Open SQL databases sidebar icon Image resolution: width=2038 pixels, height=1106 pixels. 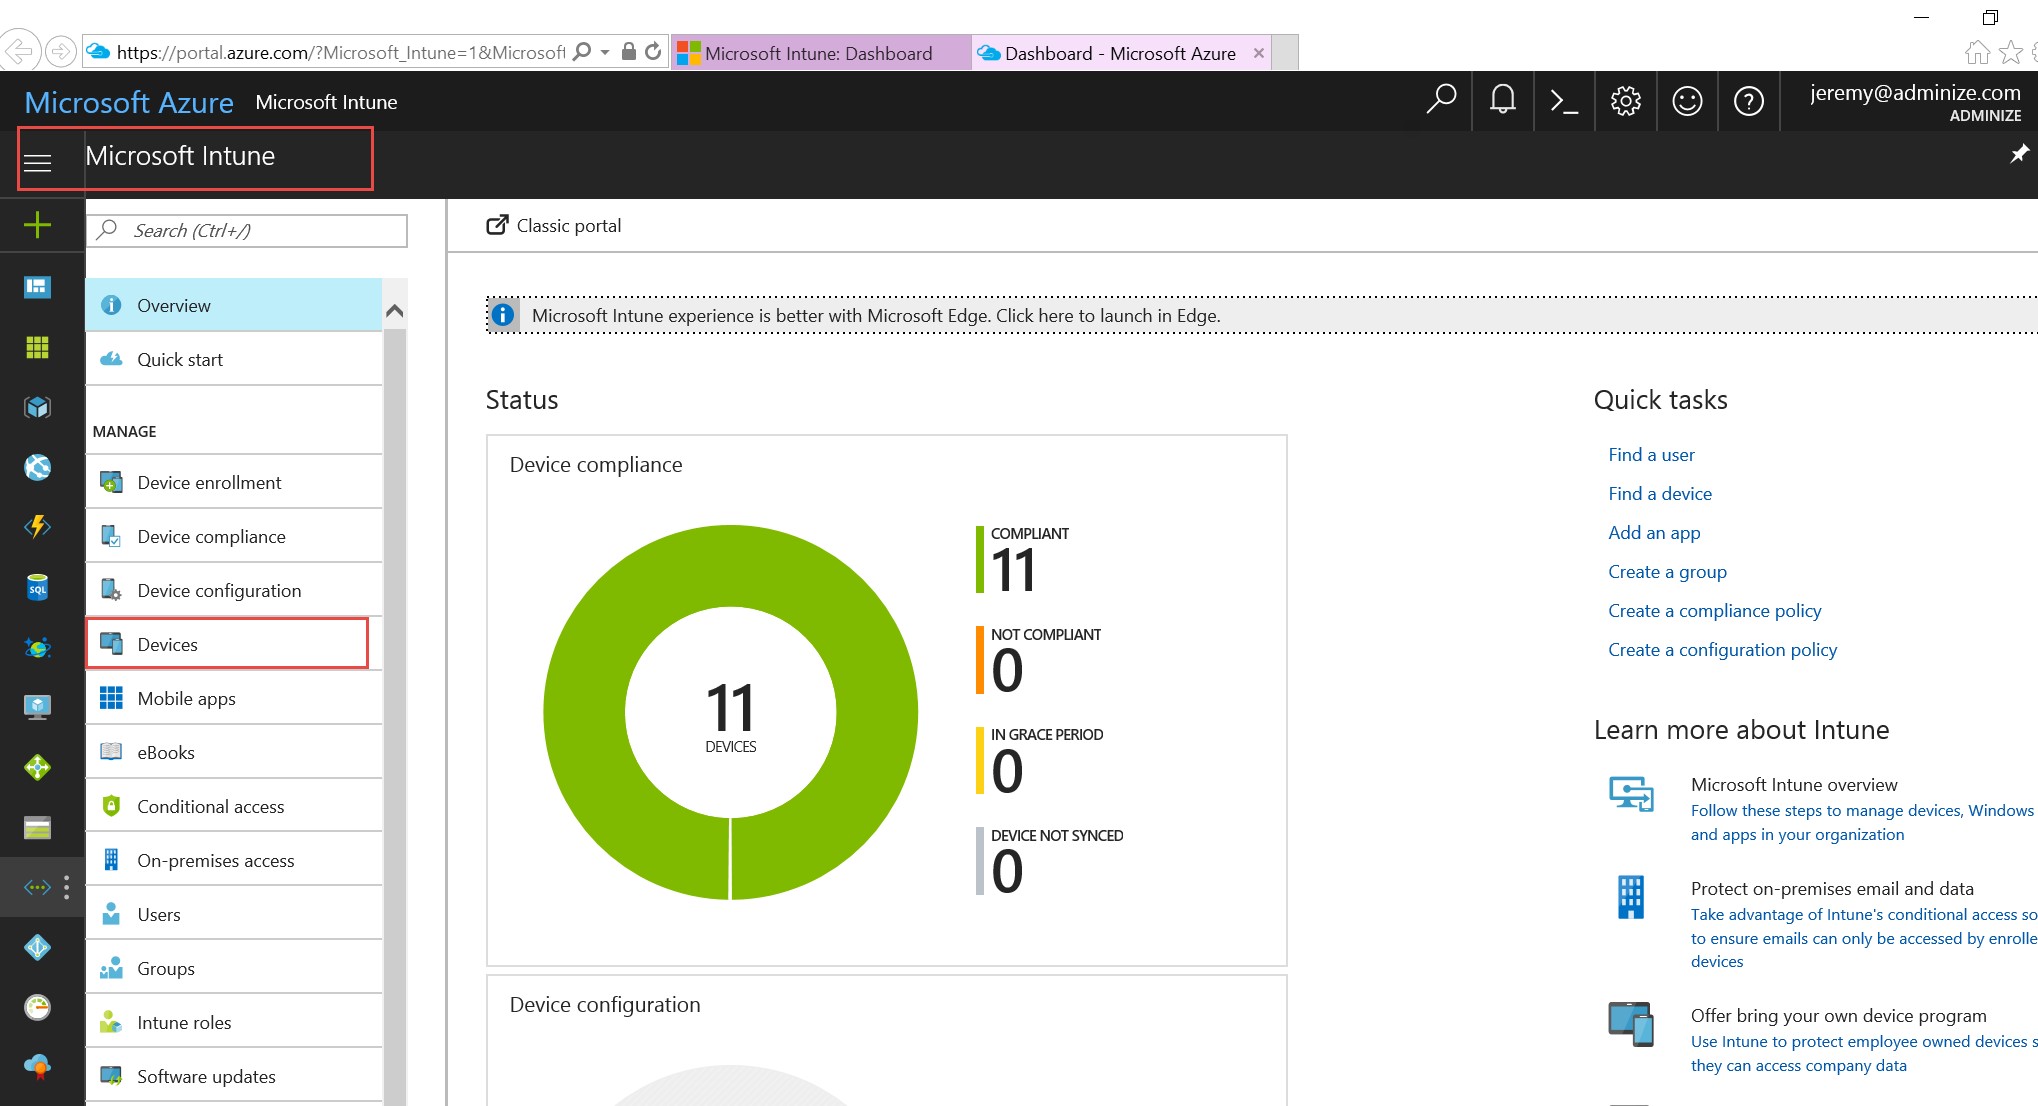pyautogui.click(x=37, y=587)
